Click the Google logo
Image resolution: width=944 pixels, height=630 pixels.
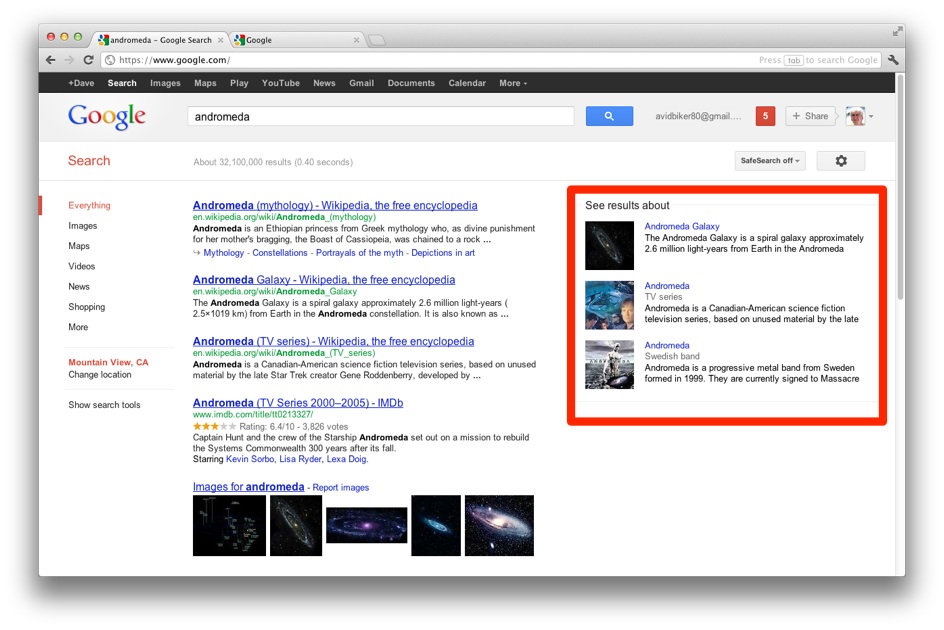tap(107, 117)
